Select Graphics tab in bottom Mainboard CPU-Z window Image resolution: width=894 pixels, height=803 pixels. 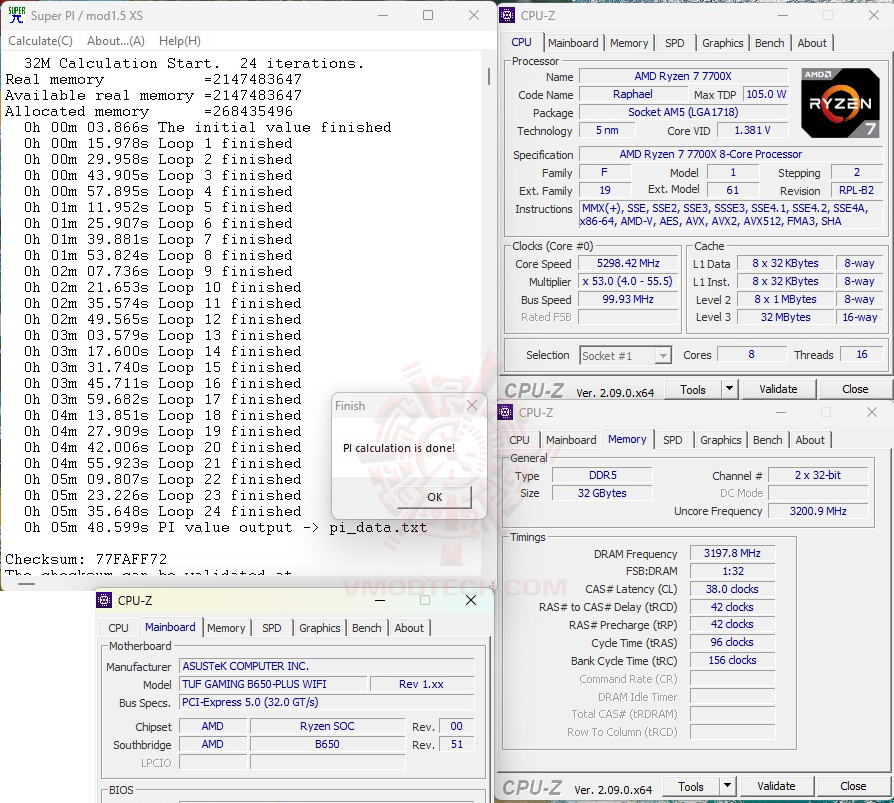pyautogui.click(x=319, y=628)
